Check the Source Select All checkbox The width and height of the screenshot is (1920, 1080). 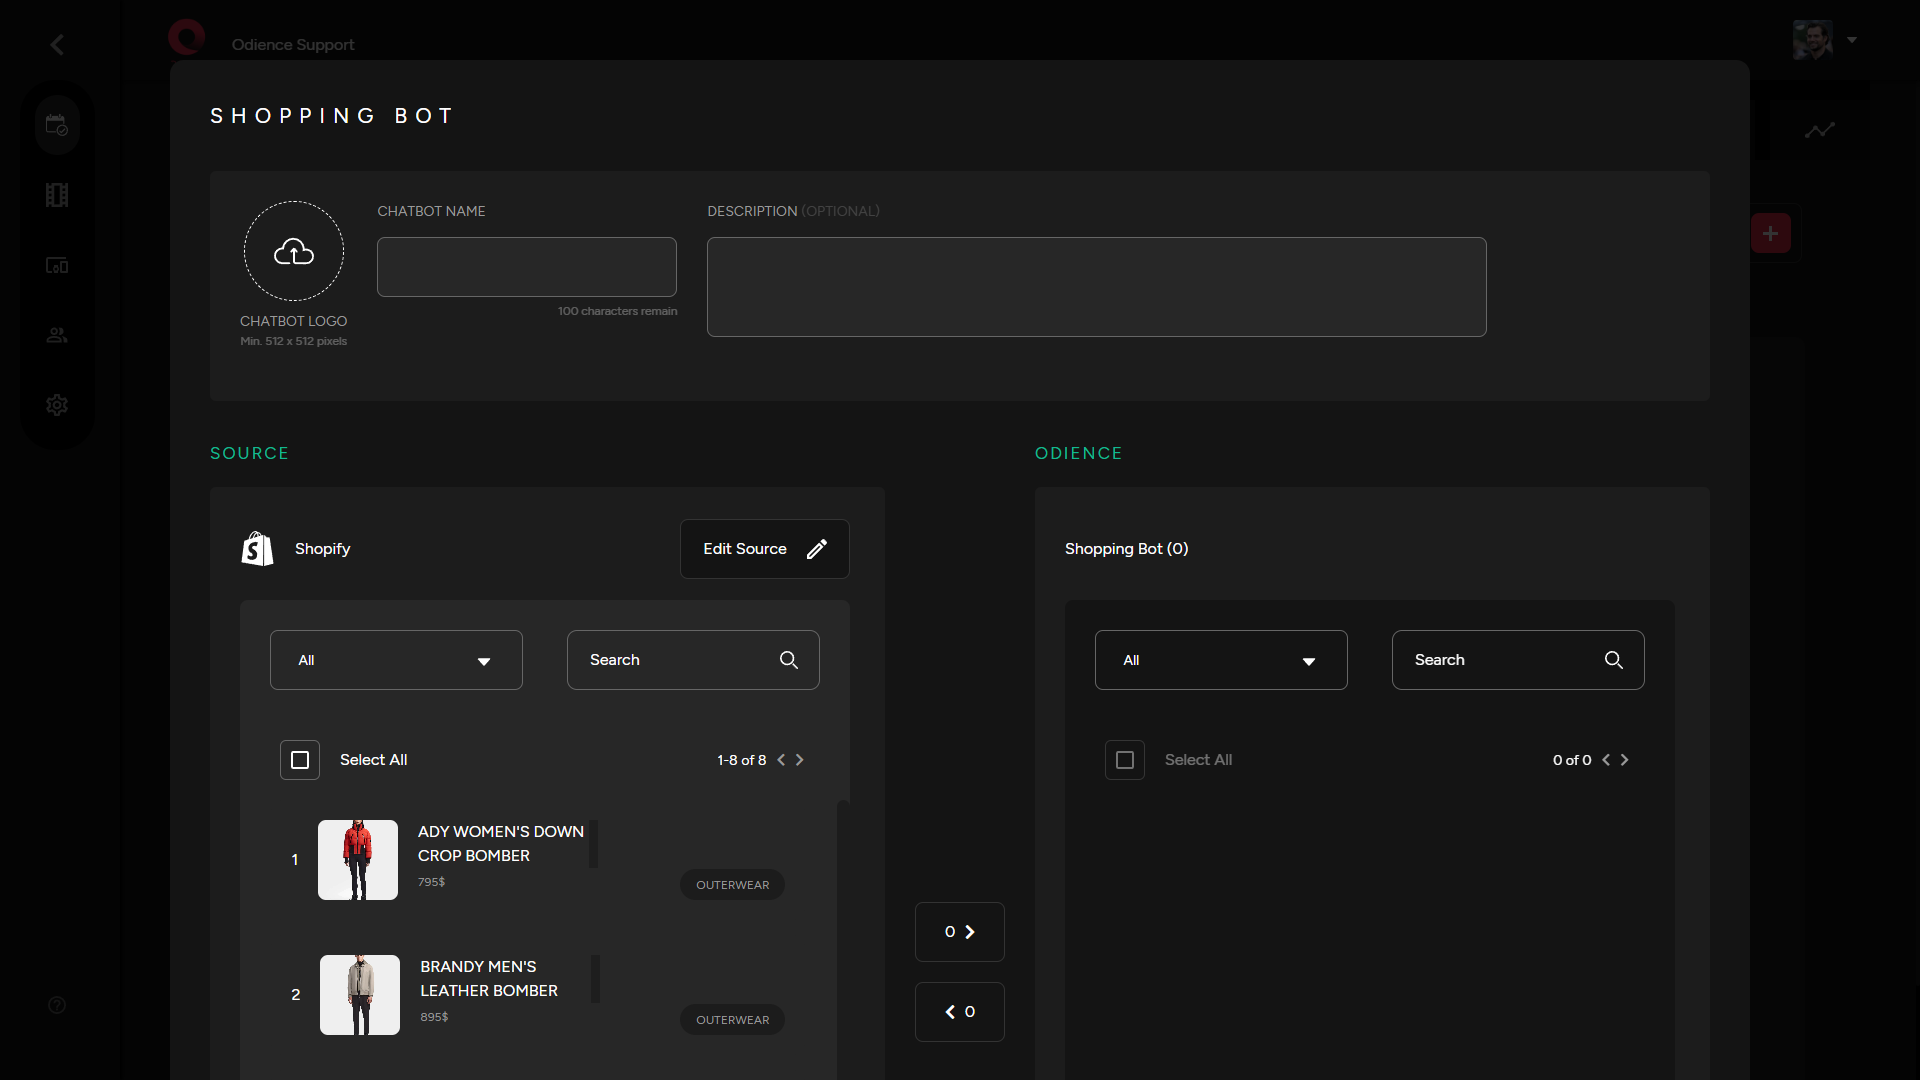pos(300,760)
